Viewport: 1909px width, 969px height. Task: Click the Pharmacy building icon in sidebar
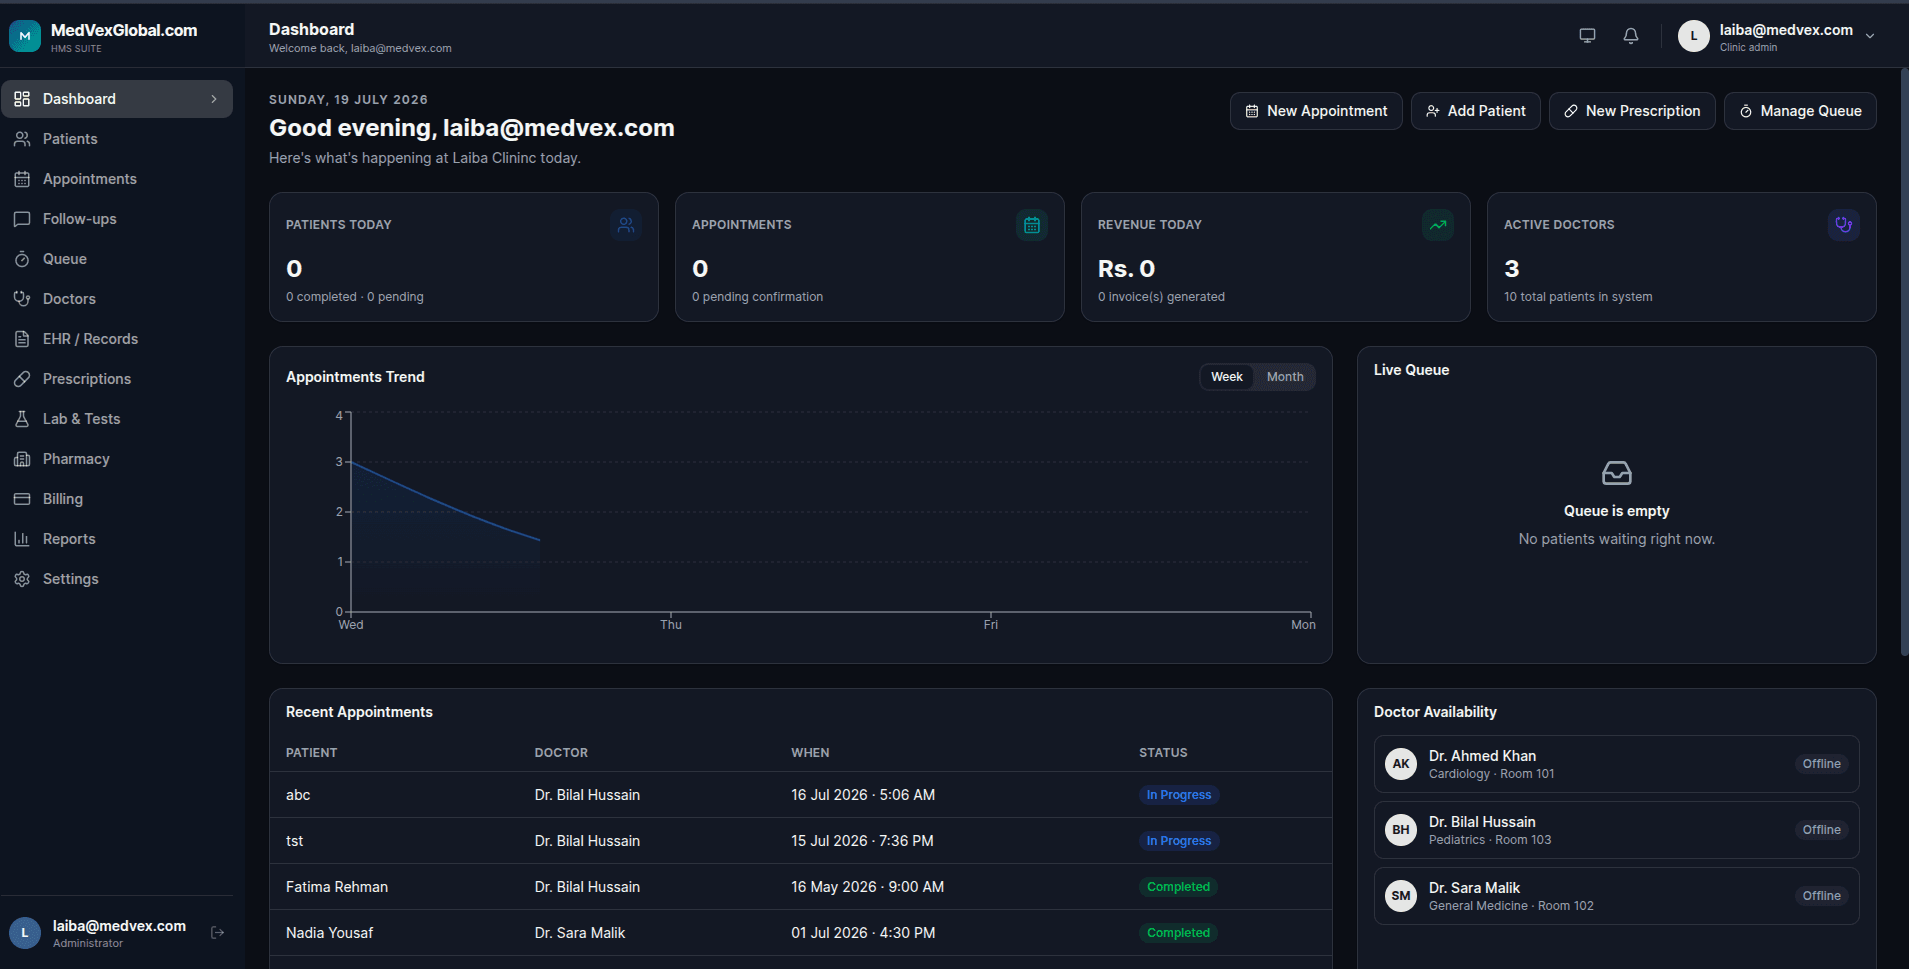(x=22, y=459)
